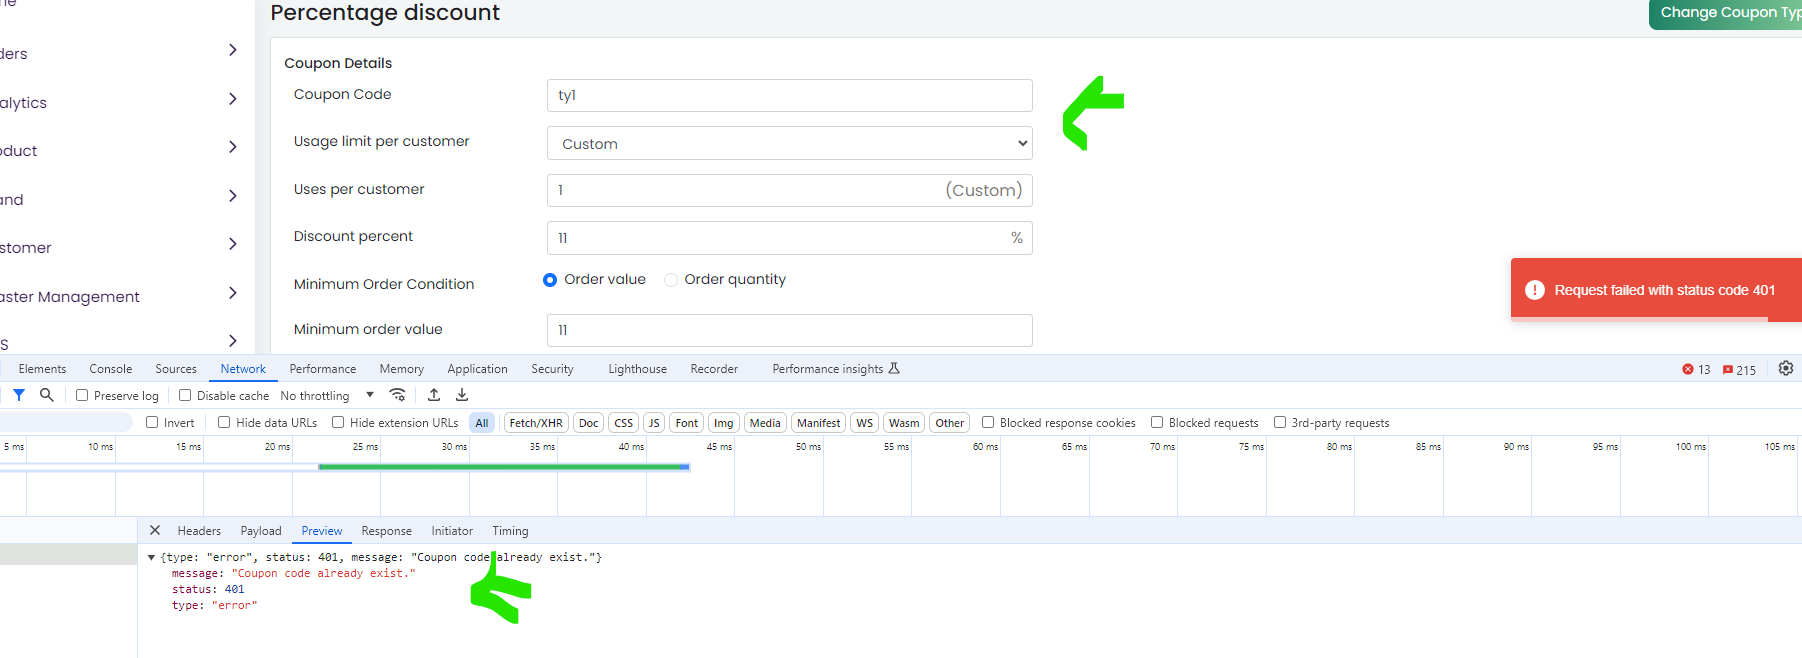
Task: Close the request details pane
Action: (155, 530)
